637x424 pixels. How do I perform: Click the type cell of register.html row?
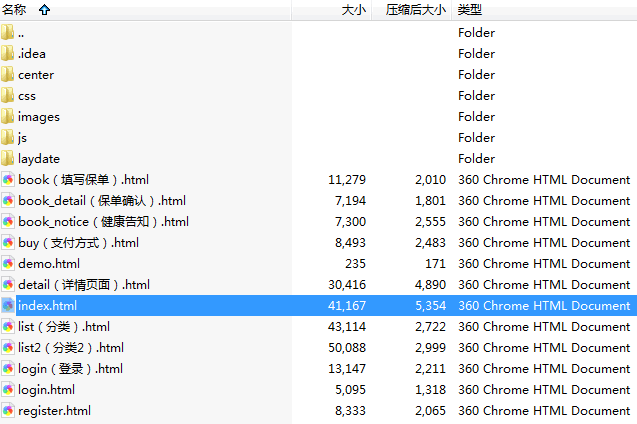click(x=544, y=411)
